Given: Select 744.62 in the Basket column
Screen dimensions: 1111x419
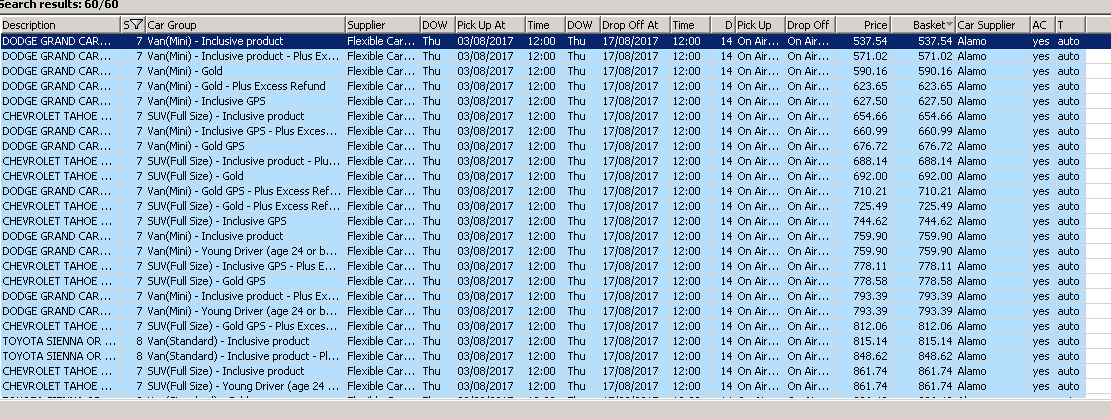Looking at the screenshot, I should click(923, 221).
